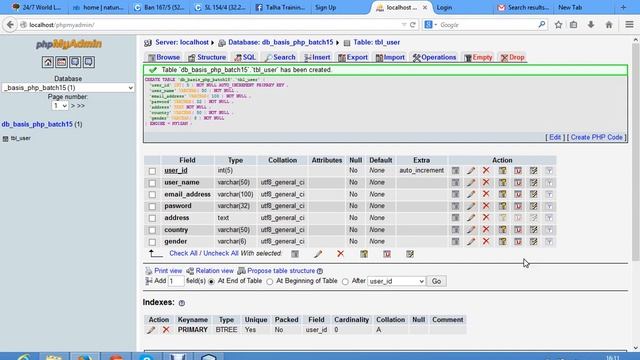Image resolution: width=640 pixels, height=360 pixels.
Task: Open search engine selector dropdown in search bar
Action: click(x=430, y=25)
